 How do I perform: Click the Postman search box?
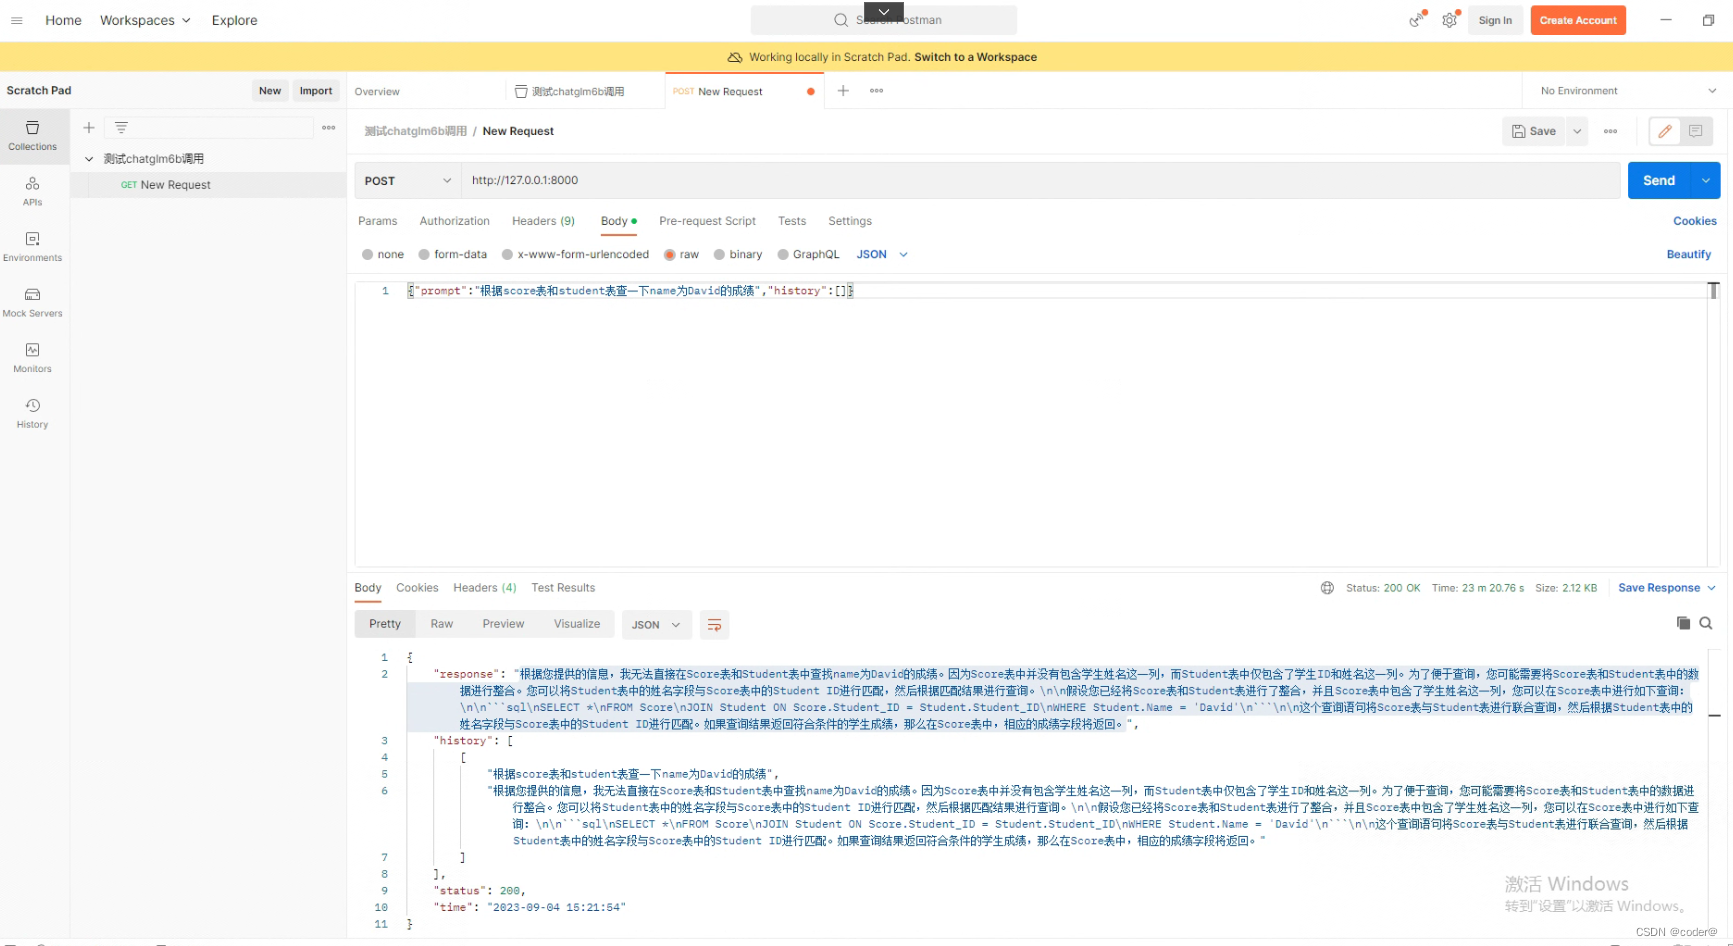pos(884,20)
